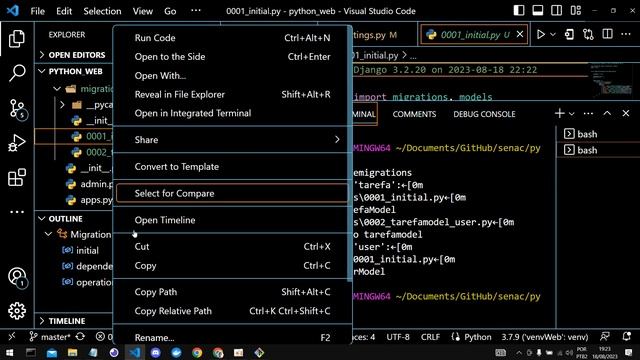Choose Cut in context menu
This screenshot has width=640, height=360.
coord(232,247)
